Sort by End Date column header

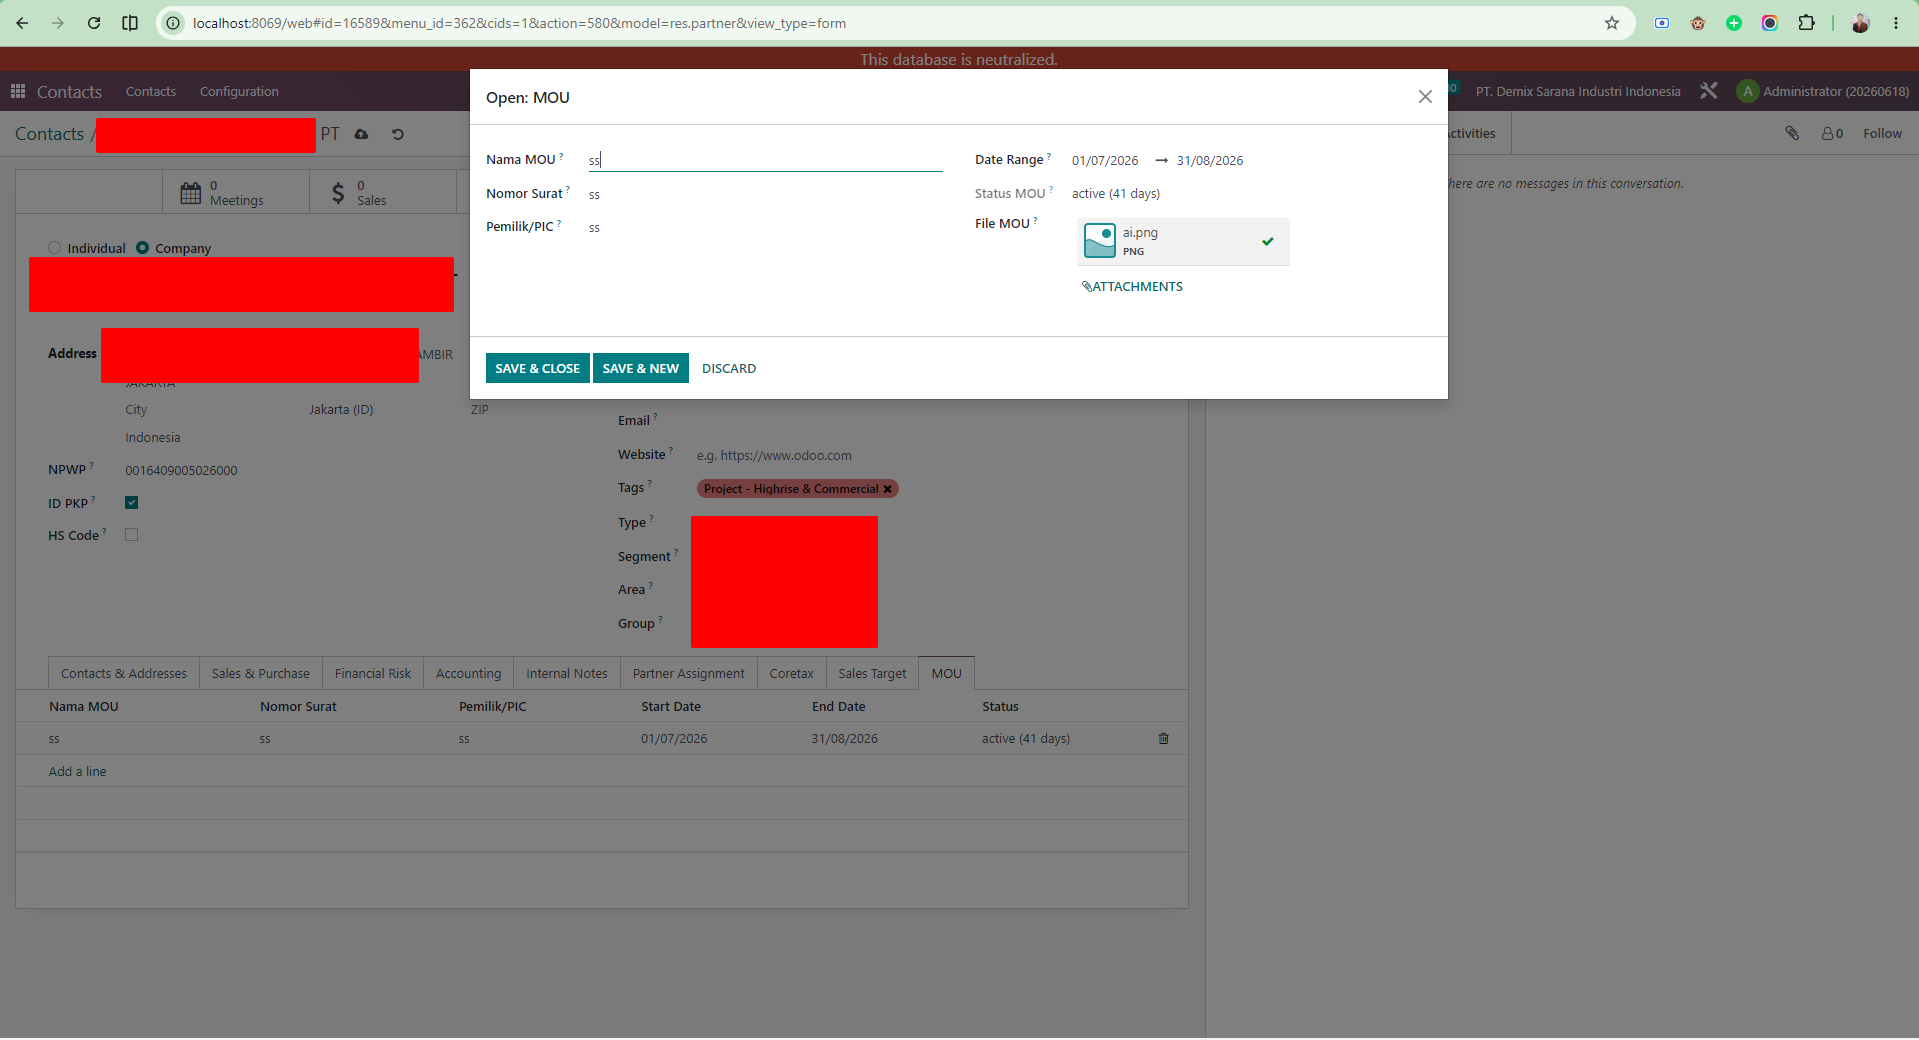838,707
